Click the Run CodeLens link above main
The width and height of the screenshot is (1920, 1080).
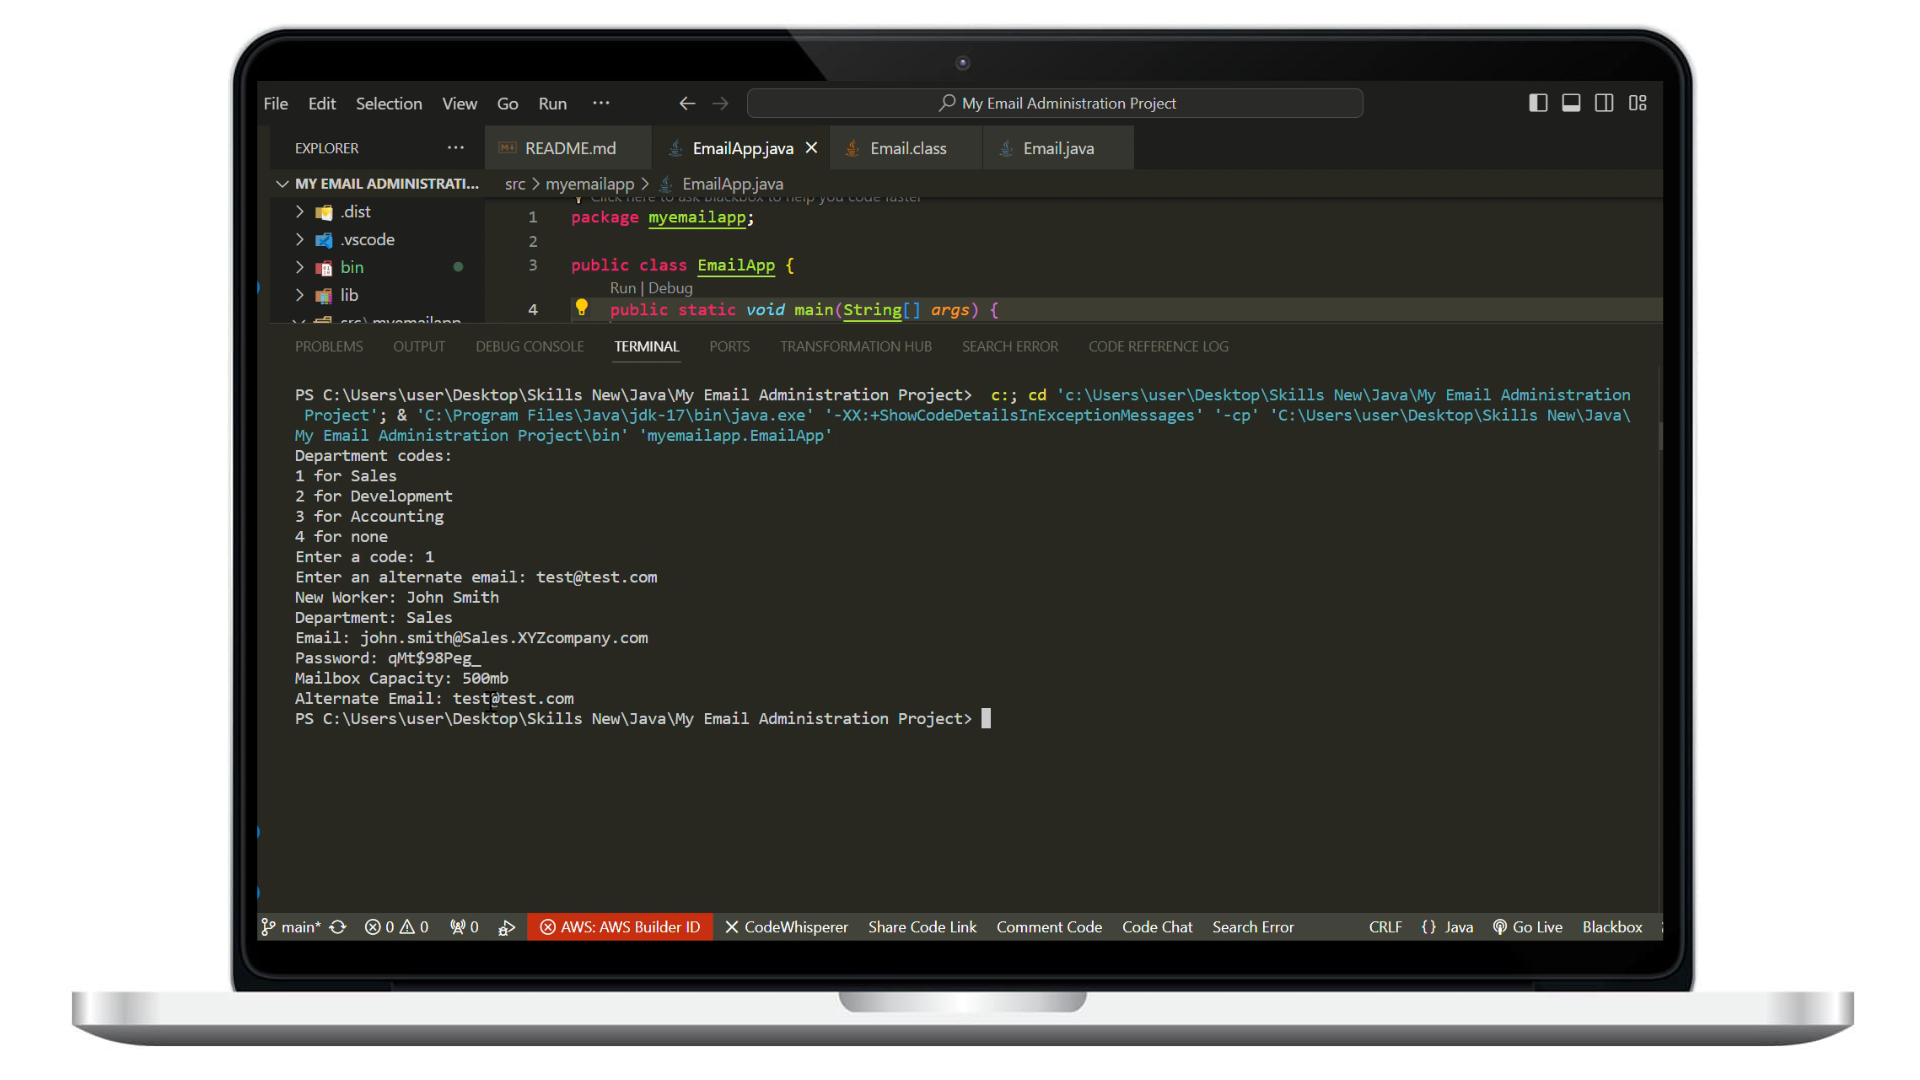coord(622,288)
